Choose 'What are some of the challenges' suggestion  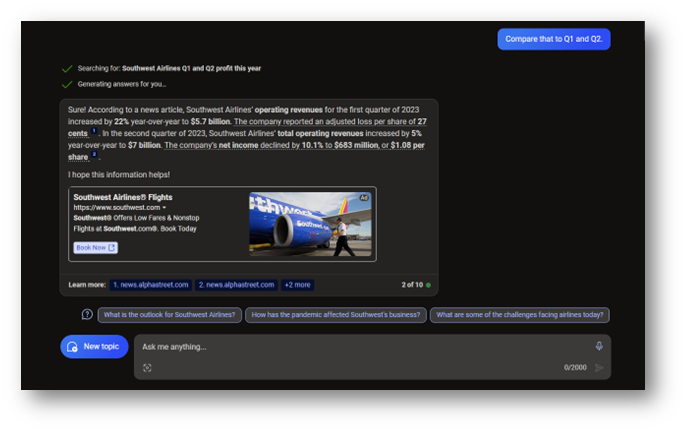[x=519, y=315]
